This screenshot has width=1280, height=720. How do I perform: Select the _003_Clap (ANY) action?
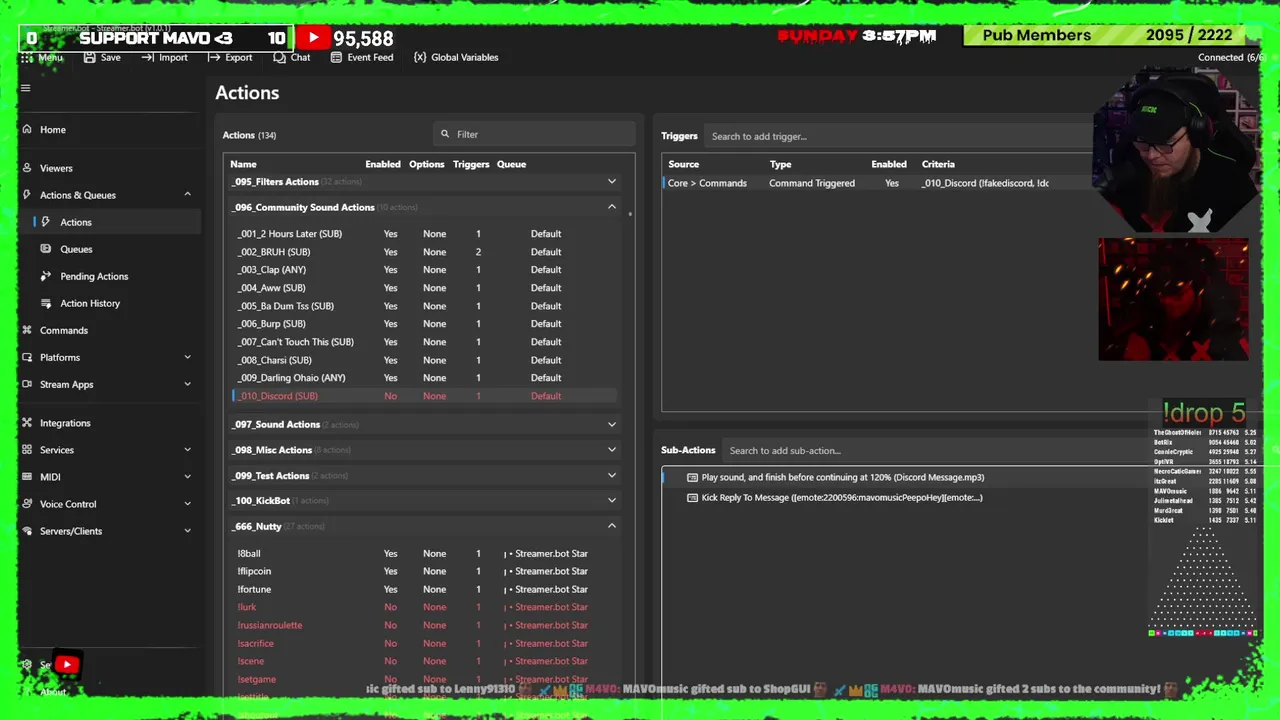[425, 270]
